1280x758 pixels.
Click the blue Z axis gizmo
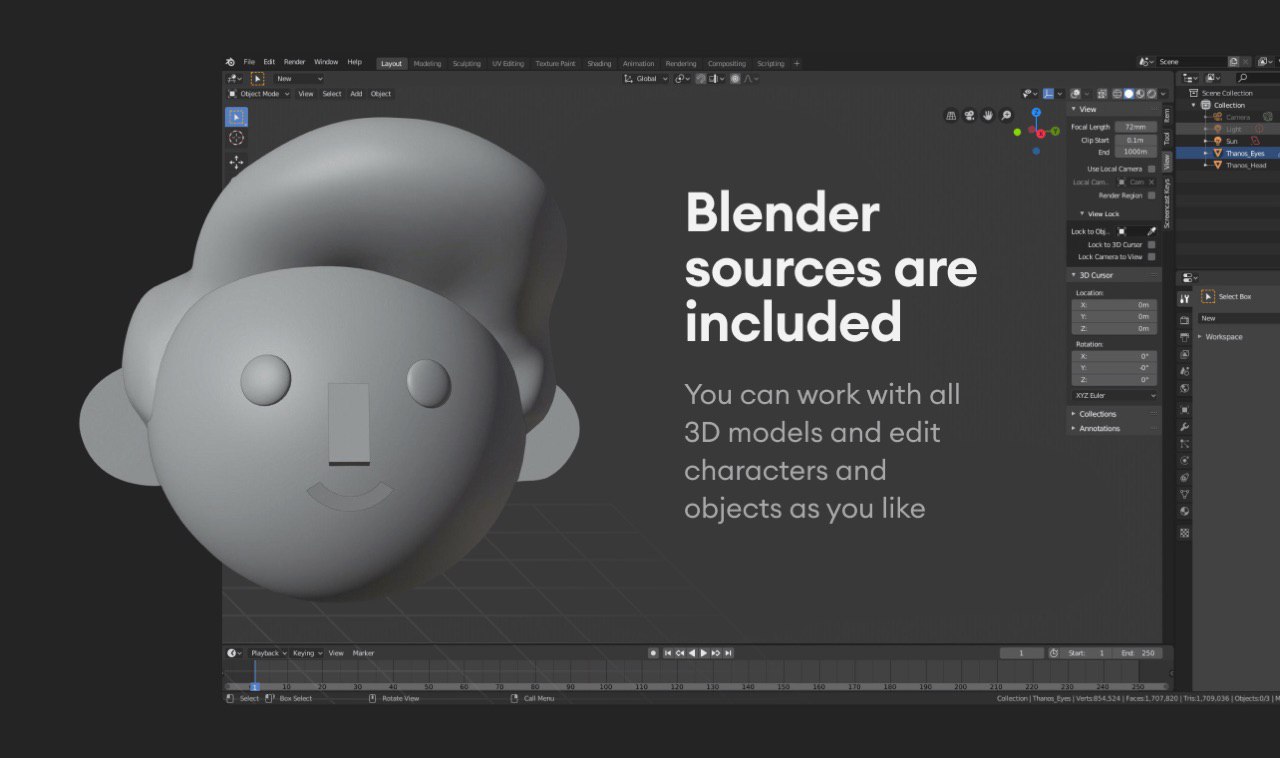point(1036,112)
